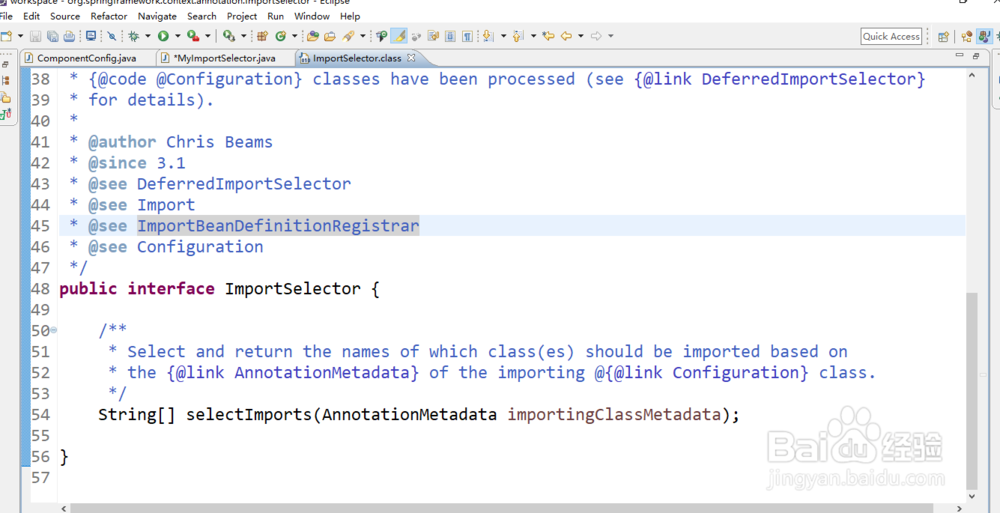
Task: Click the Skip All Breakpoints icon
Action: (x=112, y=36)
